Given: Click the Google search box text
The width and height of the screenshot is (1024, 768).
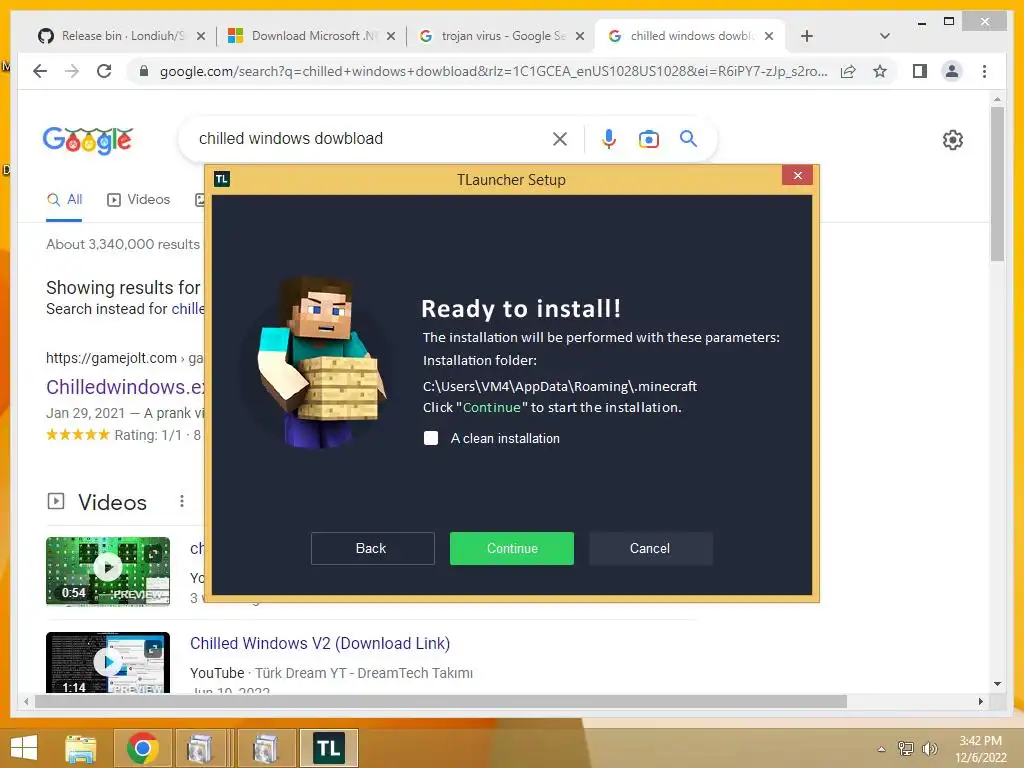Looking at the screenshot, I should click(291, 138).
